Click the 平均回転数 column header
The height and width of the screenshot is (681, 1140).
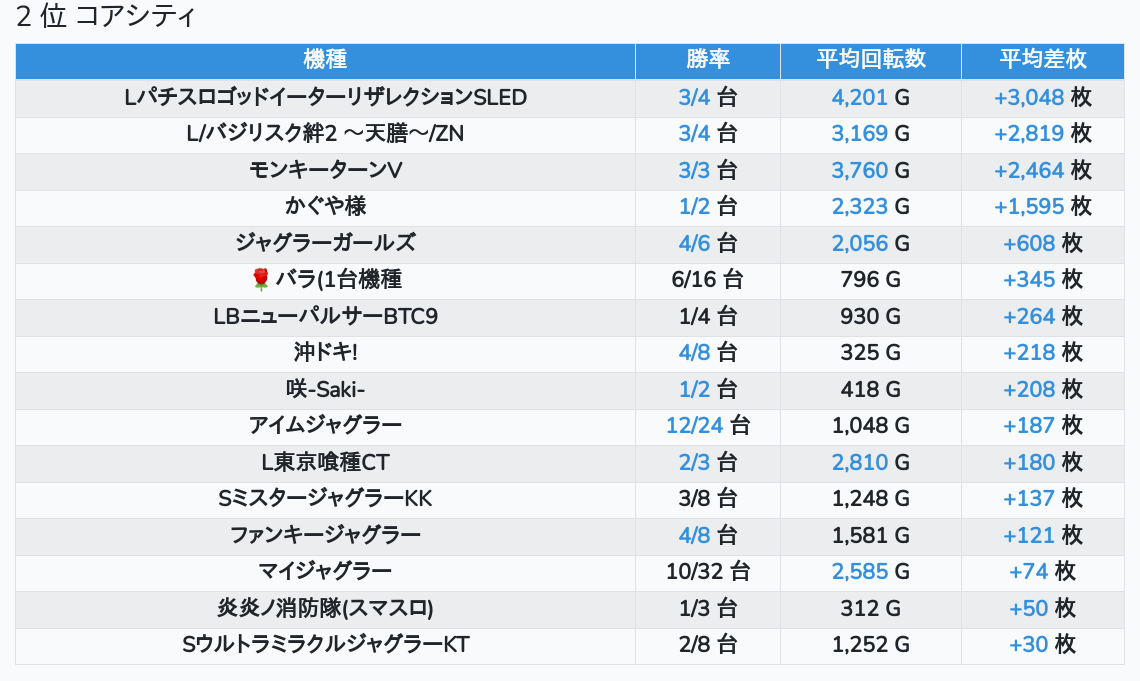[870, 59]
